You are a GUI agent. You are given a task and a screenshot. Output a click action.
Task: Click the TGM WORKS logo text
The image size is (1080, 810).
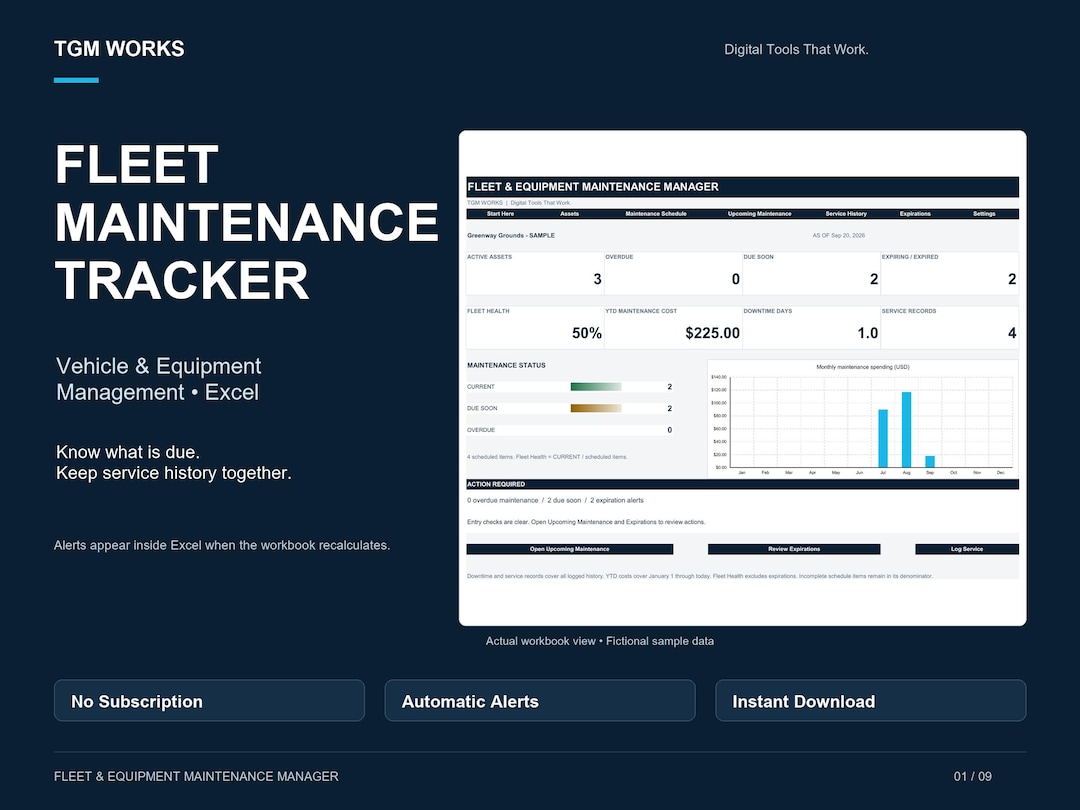click(x=119, y=49)
